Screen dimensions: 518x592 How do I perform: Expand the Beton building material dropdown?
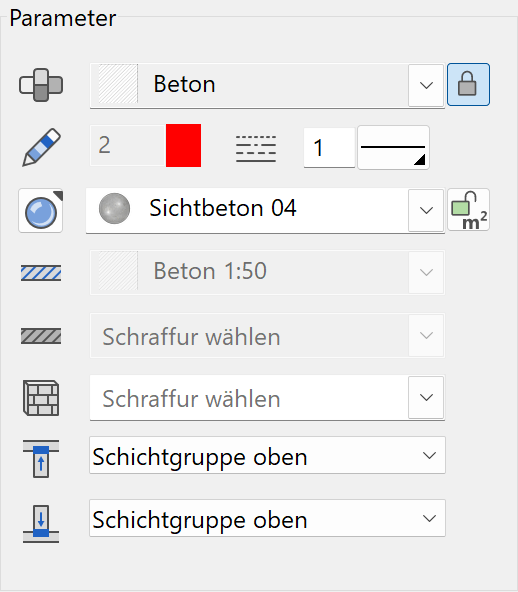pos(426,86)
